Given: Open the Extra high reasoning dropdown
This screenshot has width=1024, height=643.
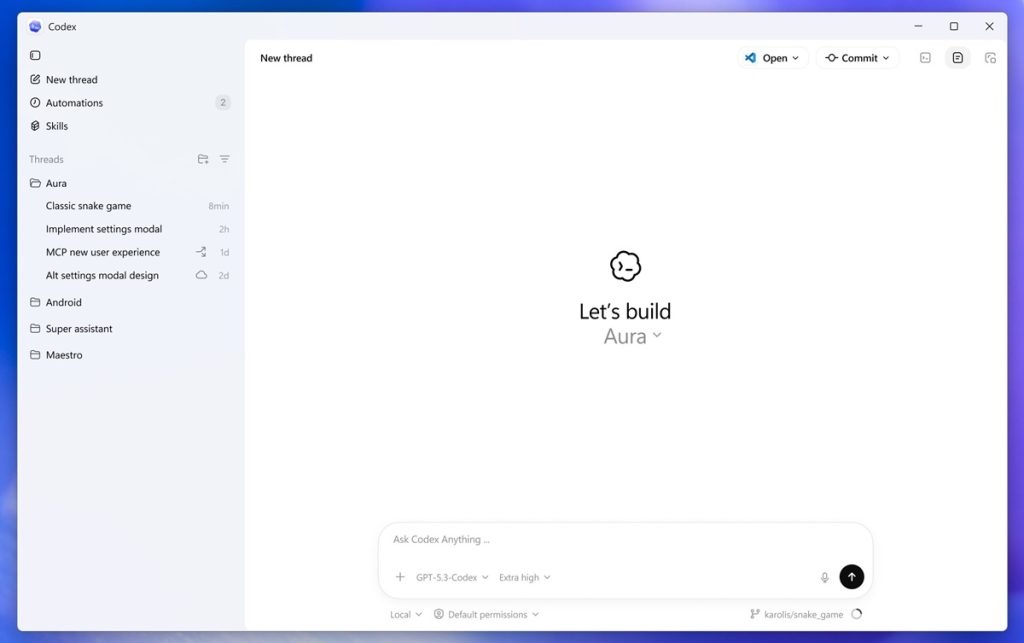Looking at the screenshot, I should [524, 577].
